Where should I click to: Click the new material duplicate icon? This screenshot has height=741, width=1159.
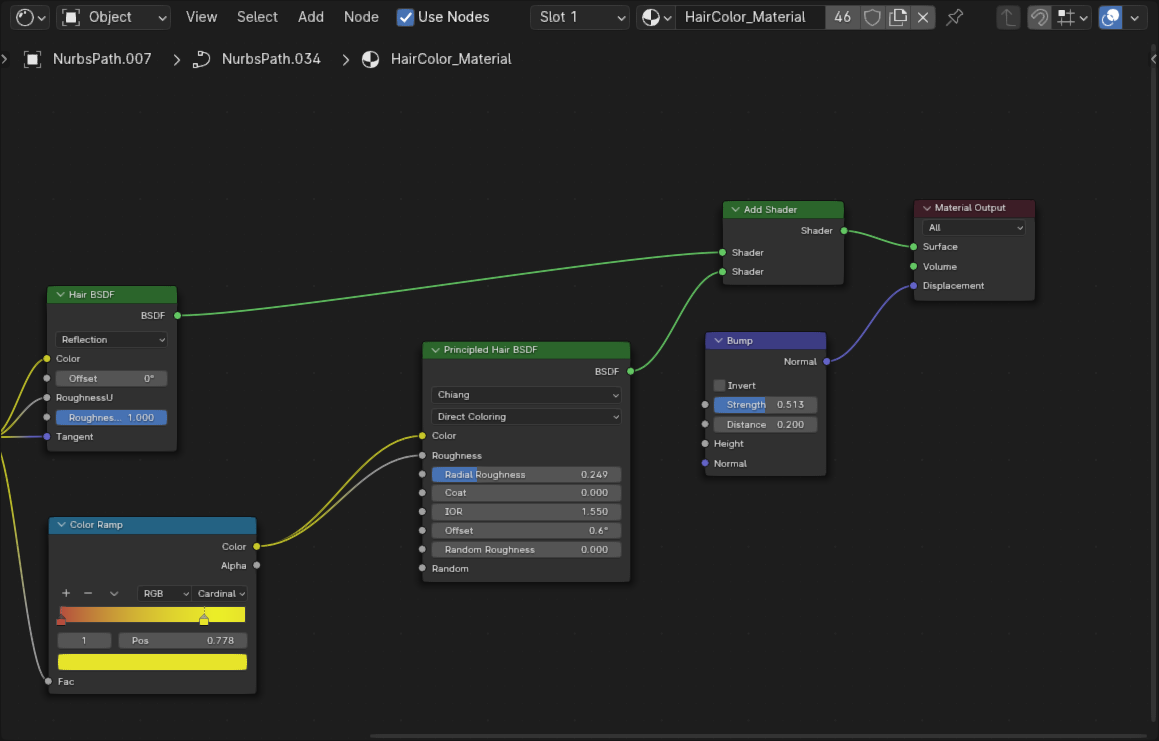[897, 17]
